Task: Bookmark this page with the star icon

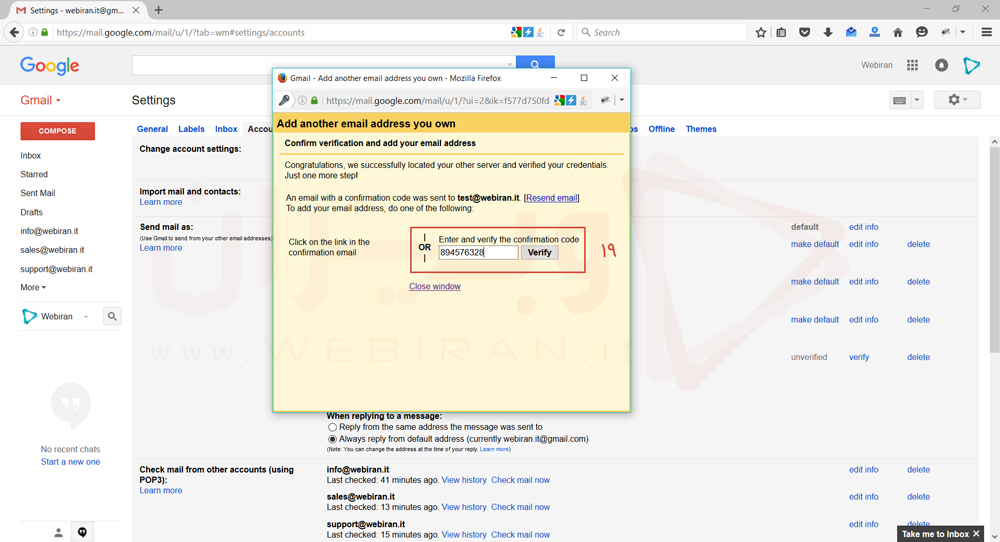Action: point(760,33)
